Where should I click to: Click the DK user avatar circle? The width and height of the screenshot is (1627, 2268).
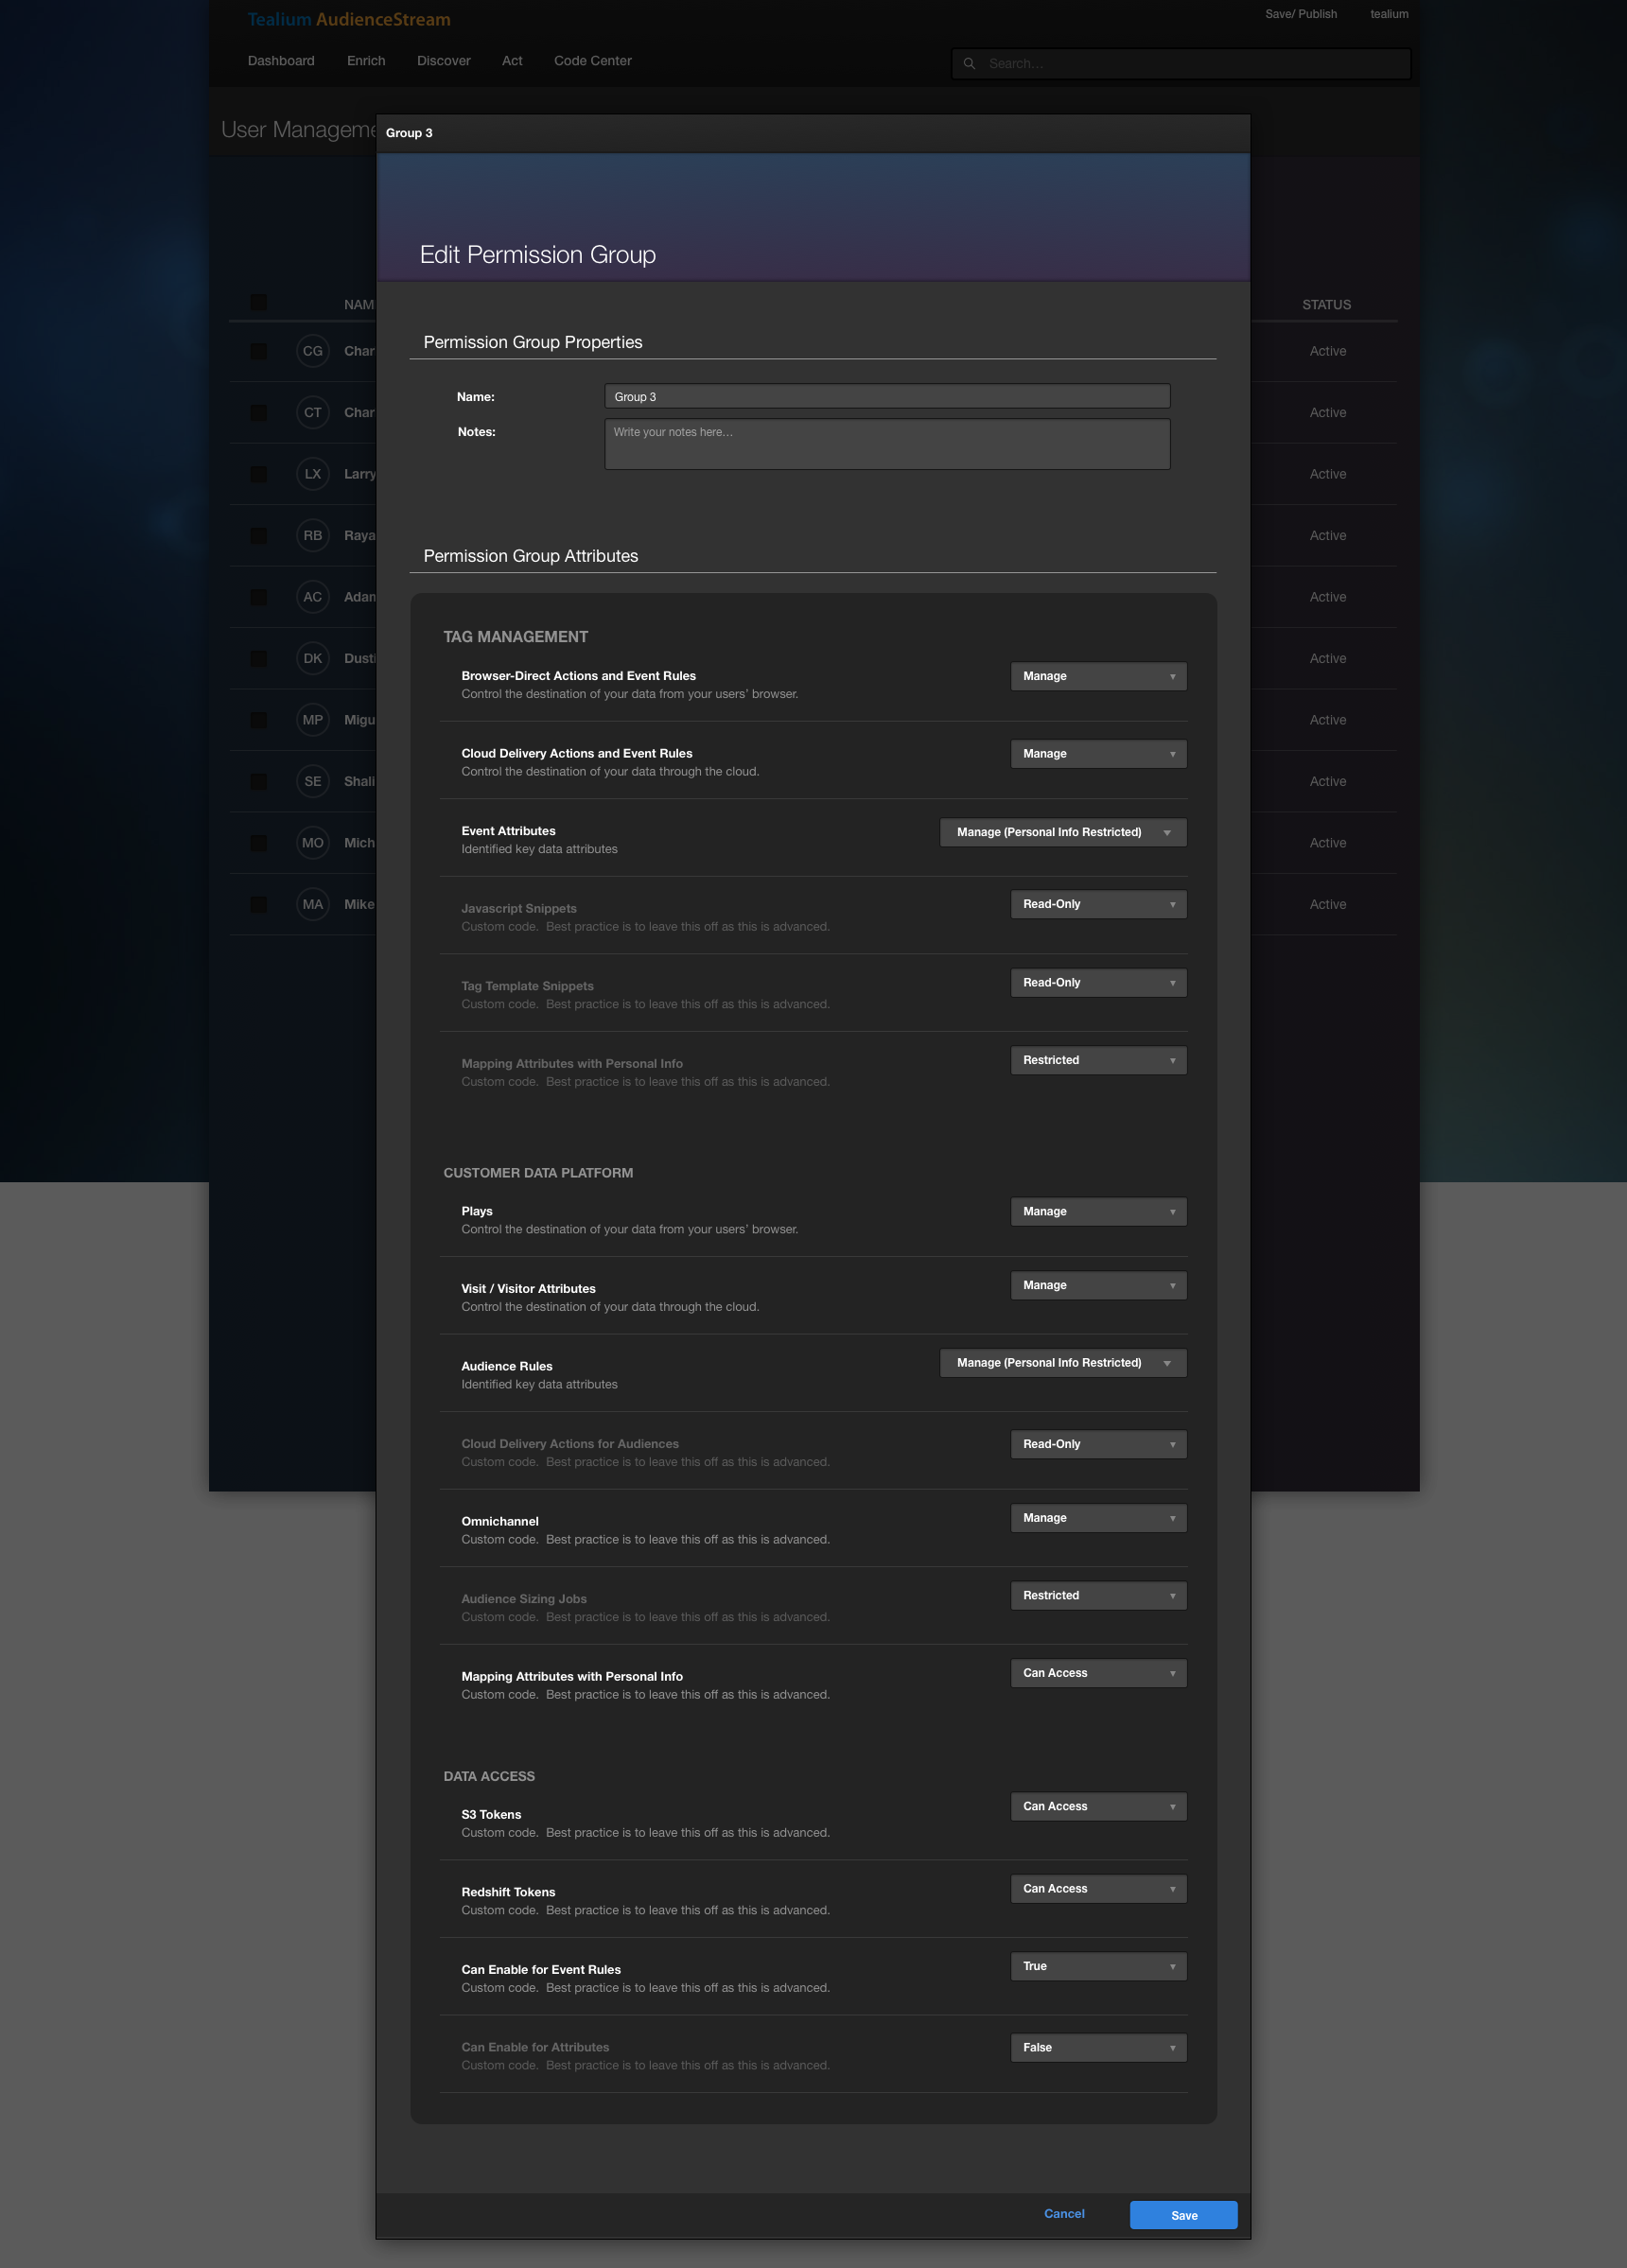pyautogui.click(x=313, y=658)
